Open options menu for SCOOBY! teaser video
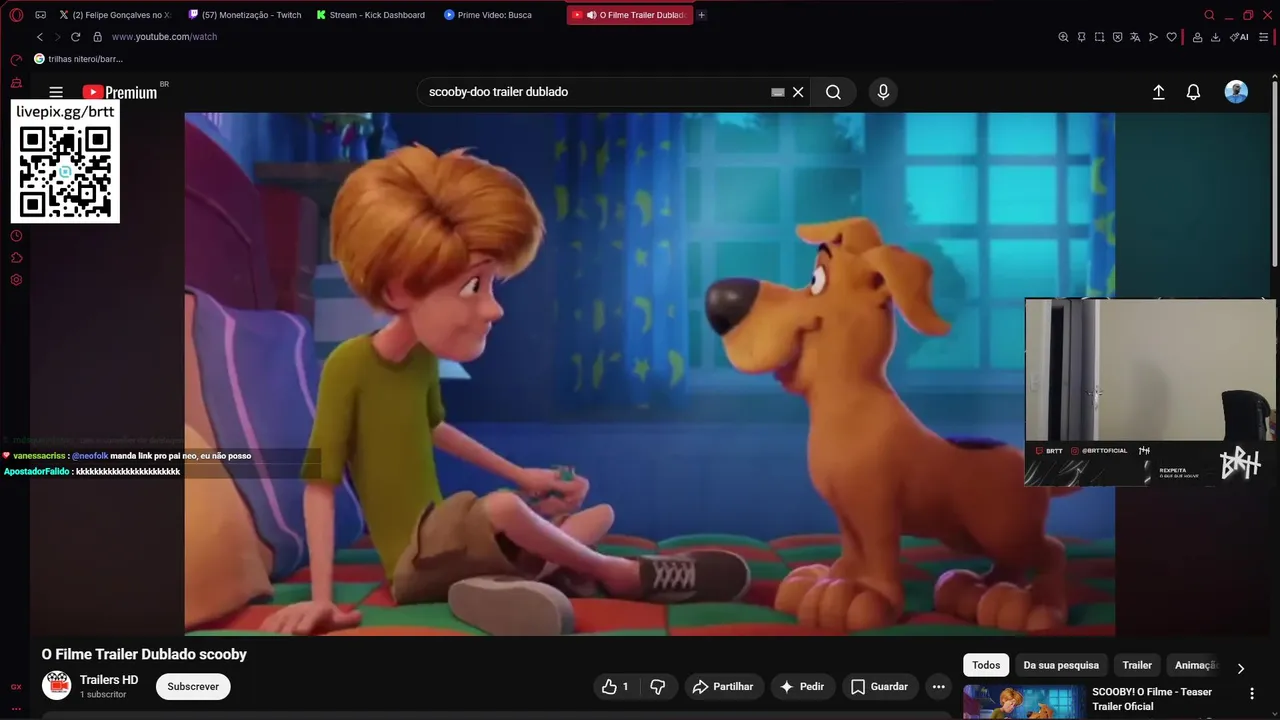This screenshot has height=720, width=1280. 1252,693
